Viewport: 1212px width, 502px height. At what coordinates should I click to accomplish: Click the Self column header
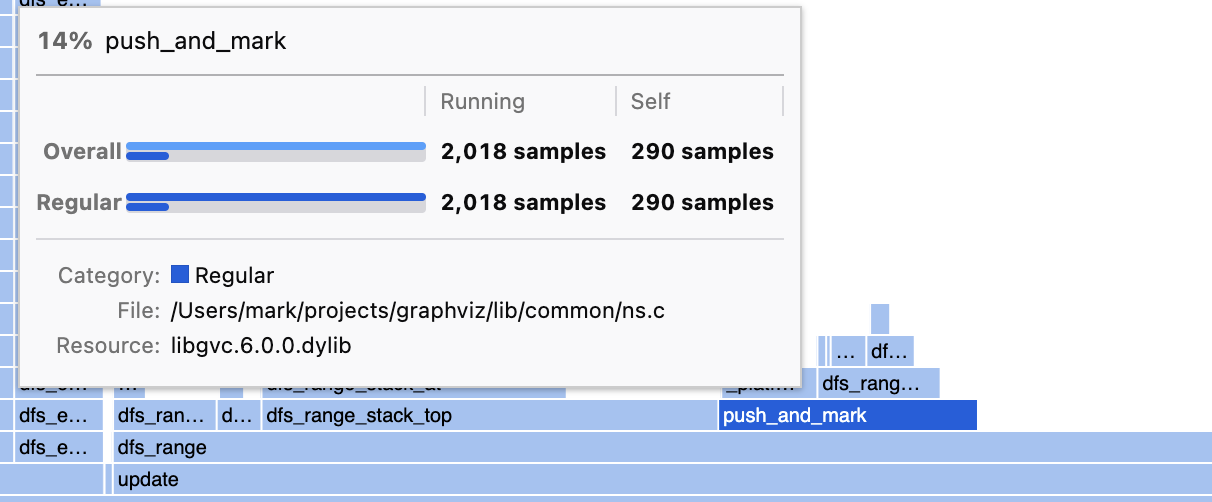pos(651,101)
